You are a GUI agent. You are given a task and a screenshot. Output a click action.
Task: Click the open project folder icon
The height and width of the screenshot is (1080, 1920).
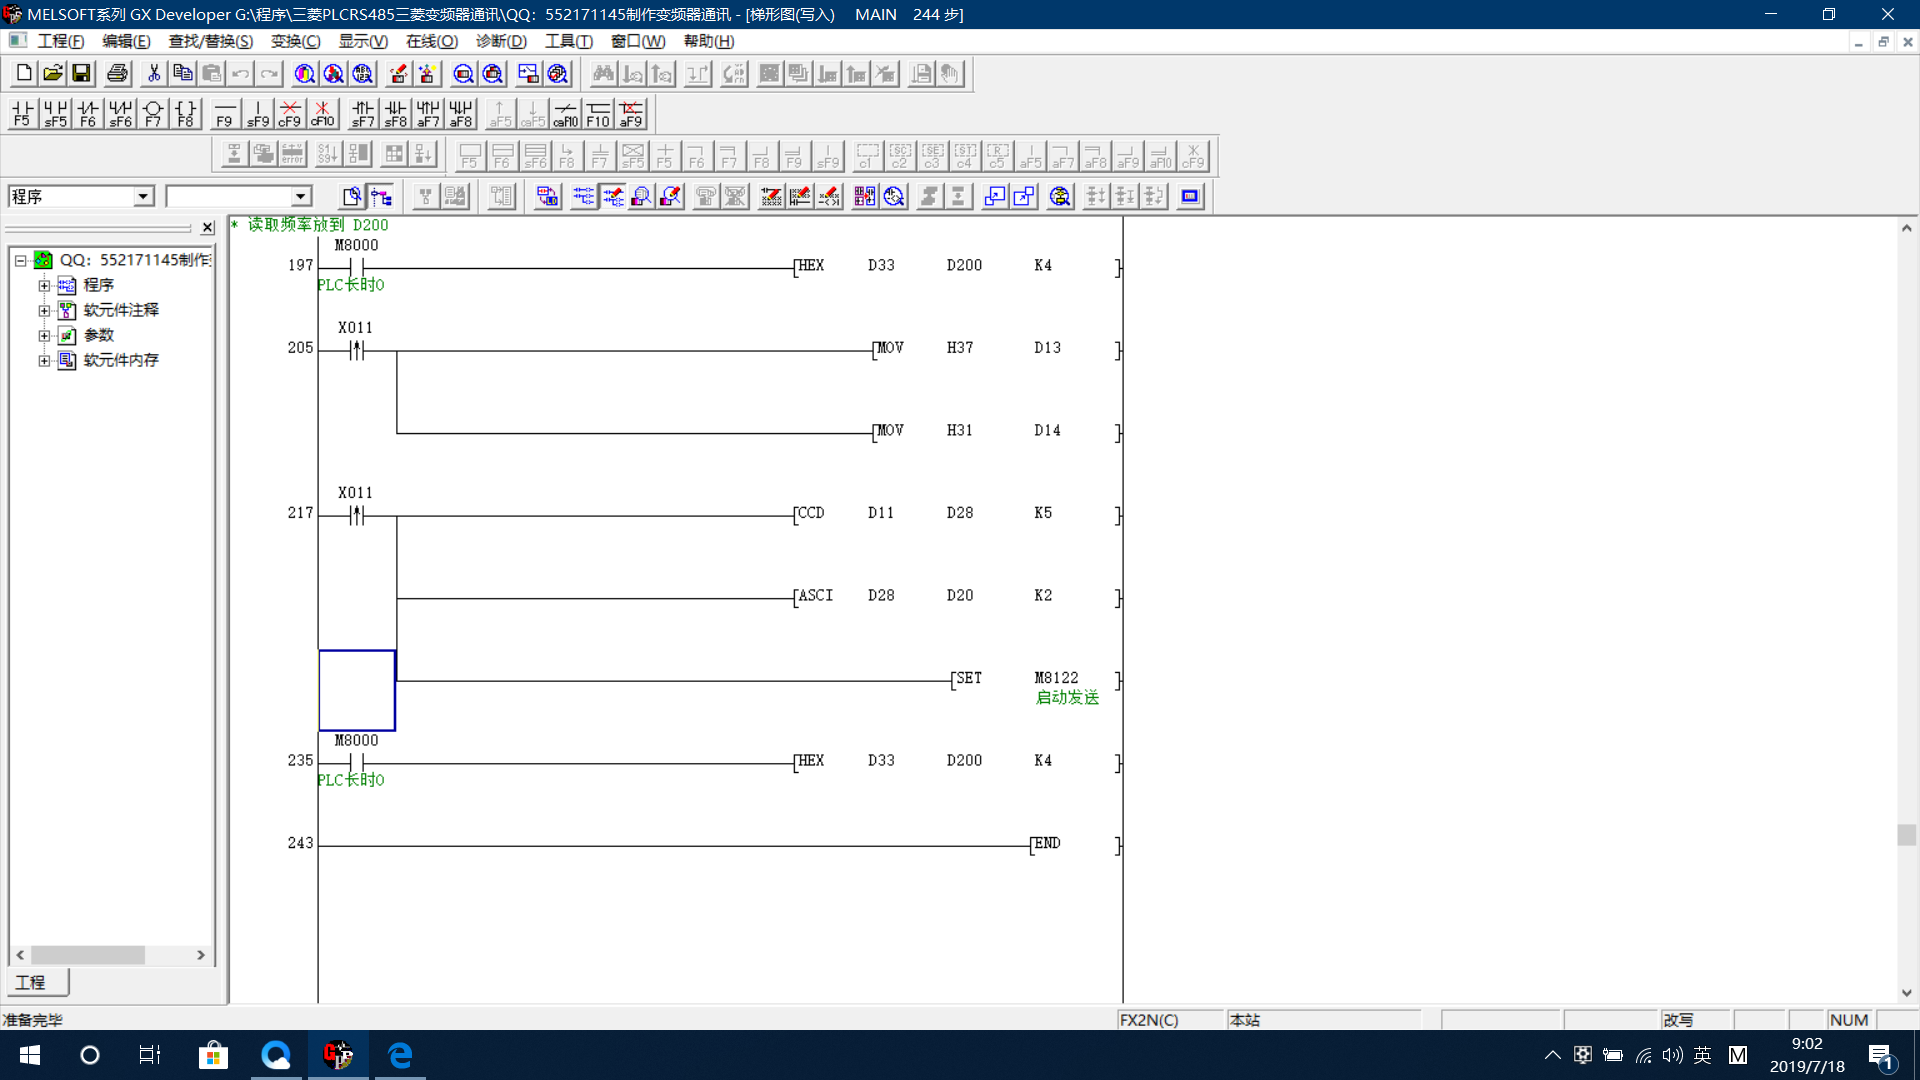pos(53,73)
